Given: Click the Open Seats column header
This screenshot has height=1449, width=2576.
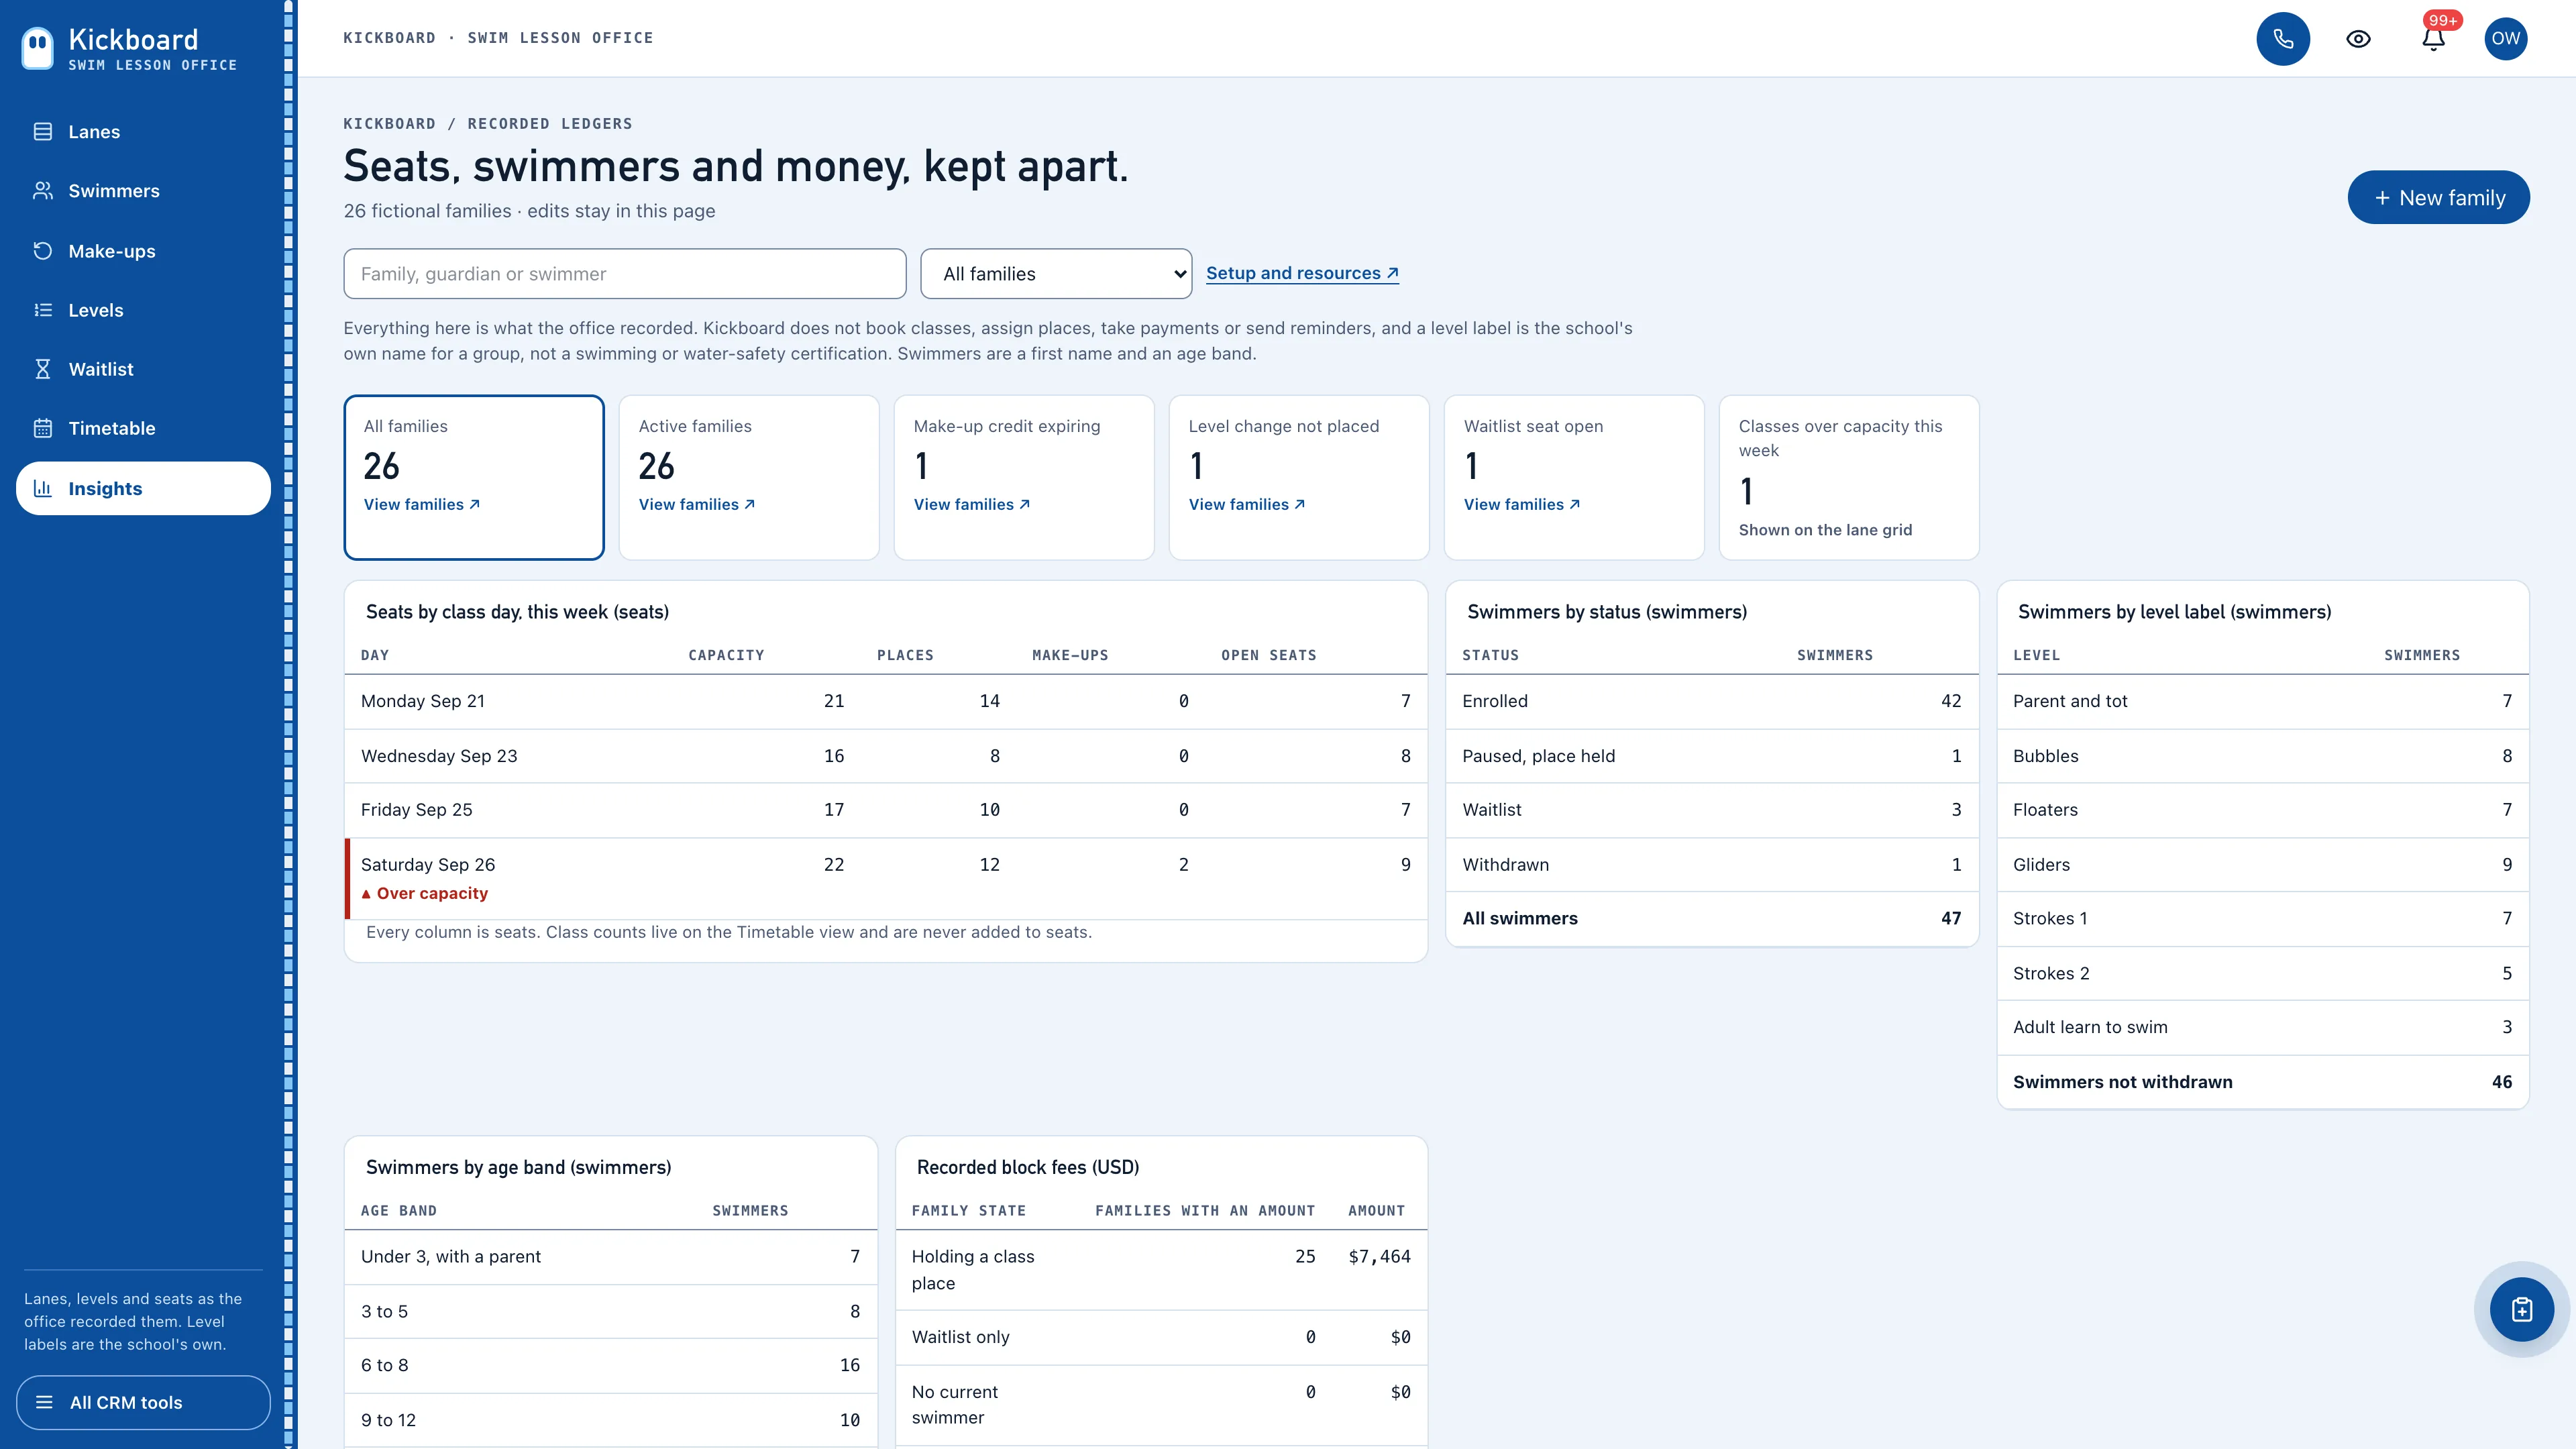Looking at the screenshot, I should coord(1268,655).
